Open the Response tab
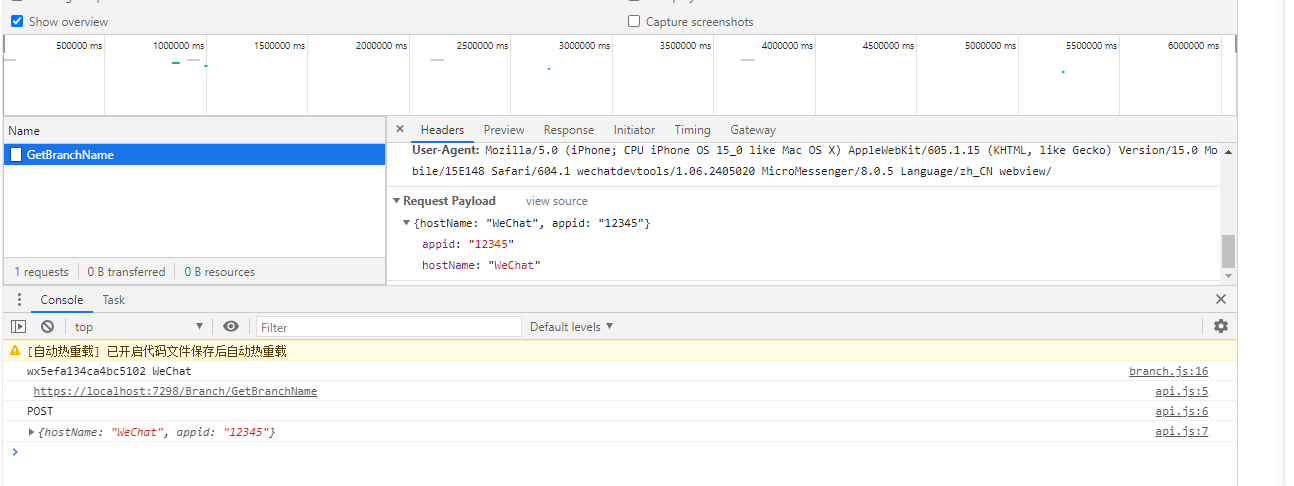The width and height of the screenshot is (1294, 486). coord(569,130)
